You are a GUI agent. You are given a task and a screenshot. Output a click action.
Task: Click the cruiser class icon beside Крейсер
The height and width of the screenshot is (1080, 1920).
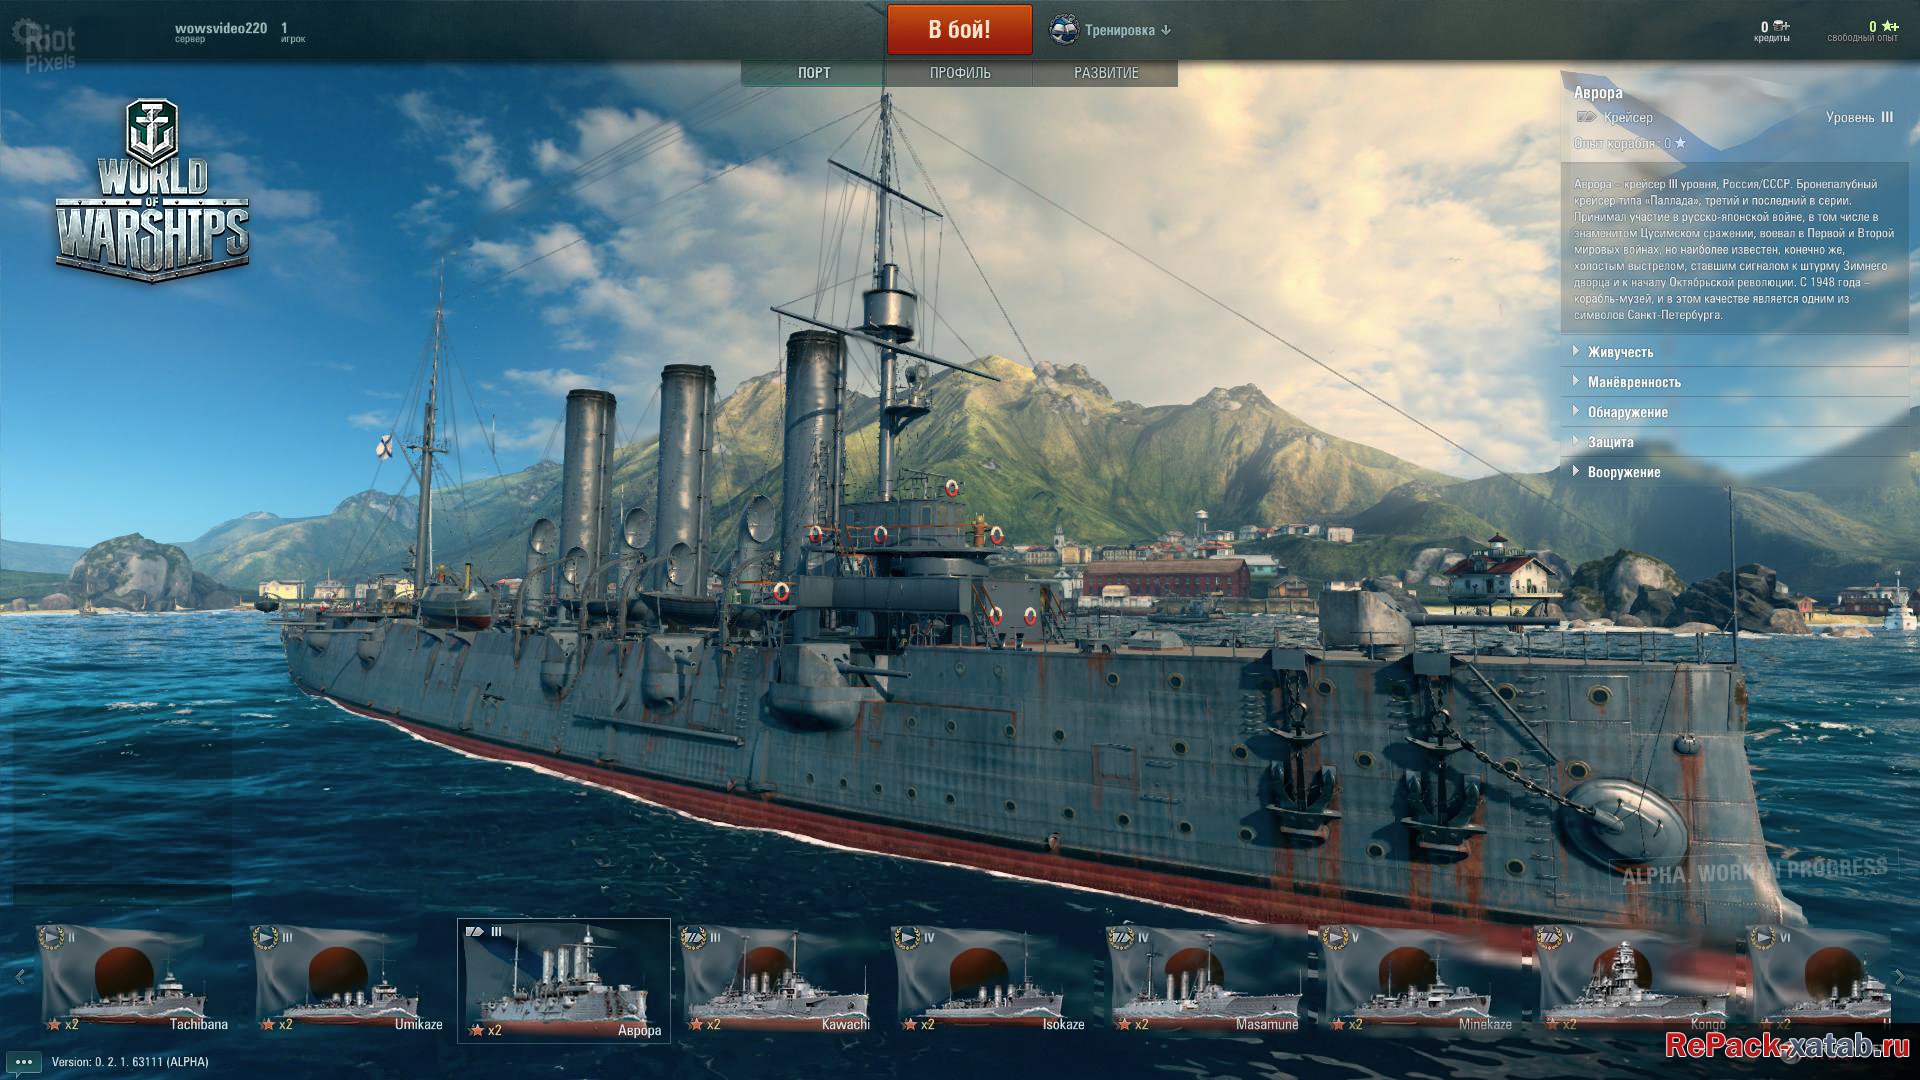click(1585, 118)
